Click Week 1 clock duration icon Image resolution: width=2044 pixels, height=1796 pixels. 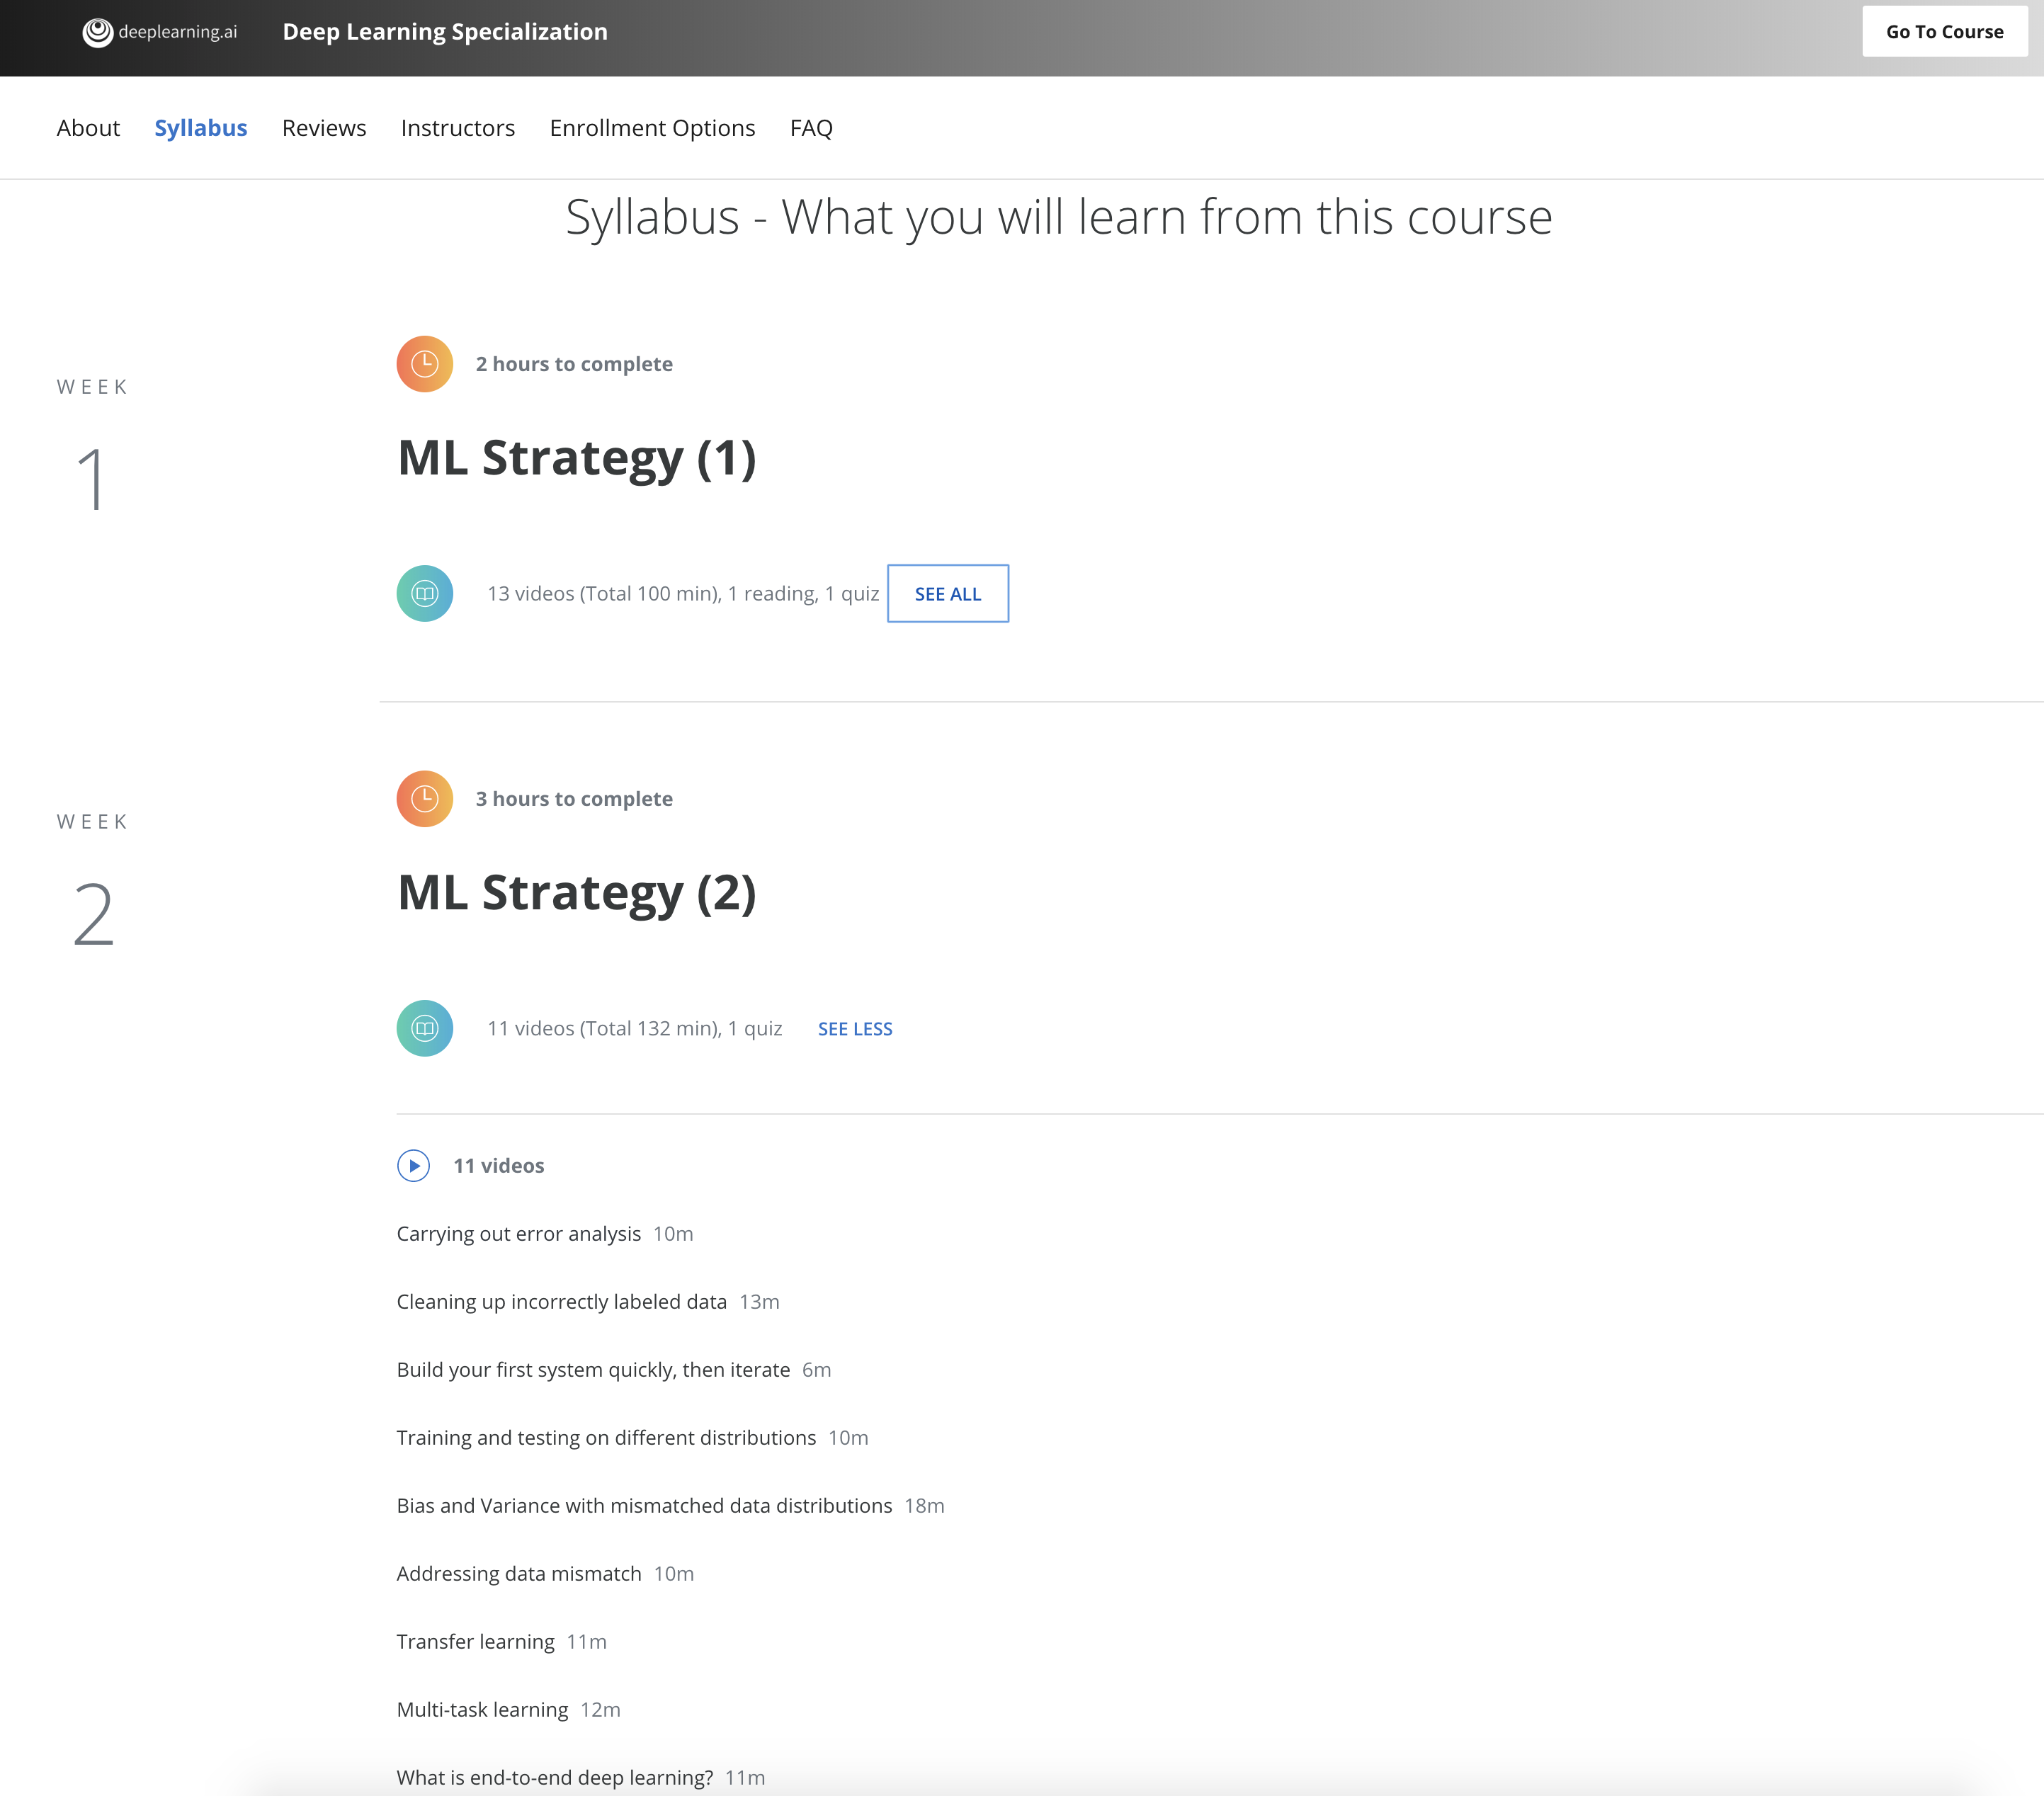click(x=425, y=364)
